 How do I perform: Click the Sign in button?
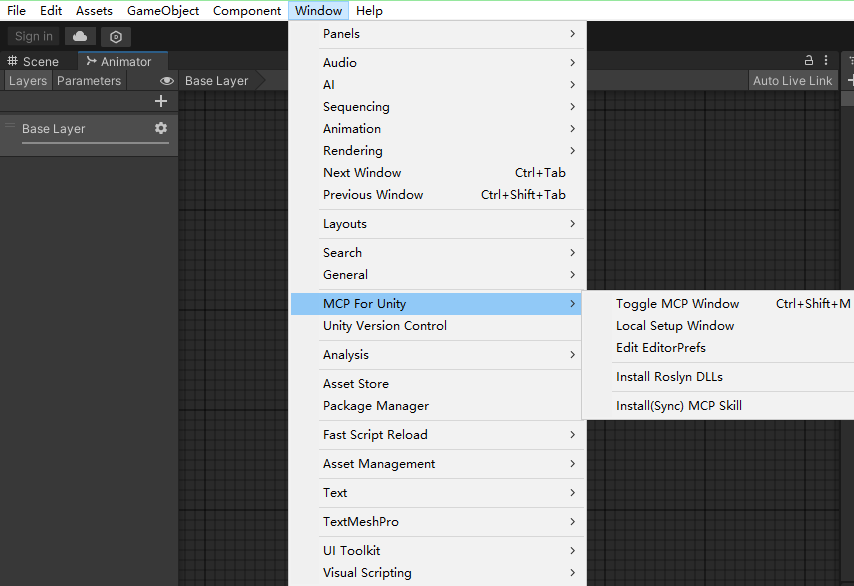tap(34, 36)
